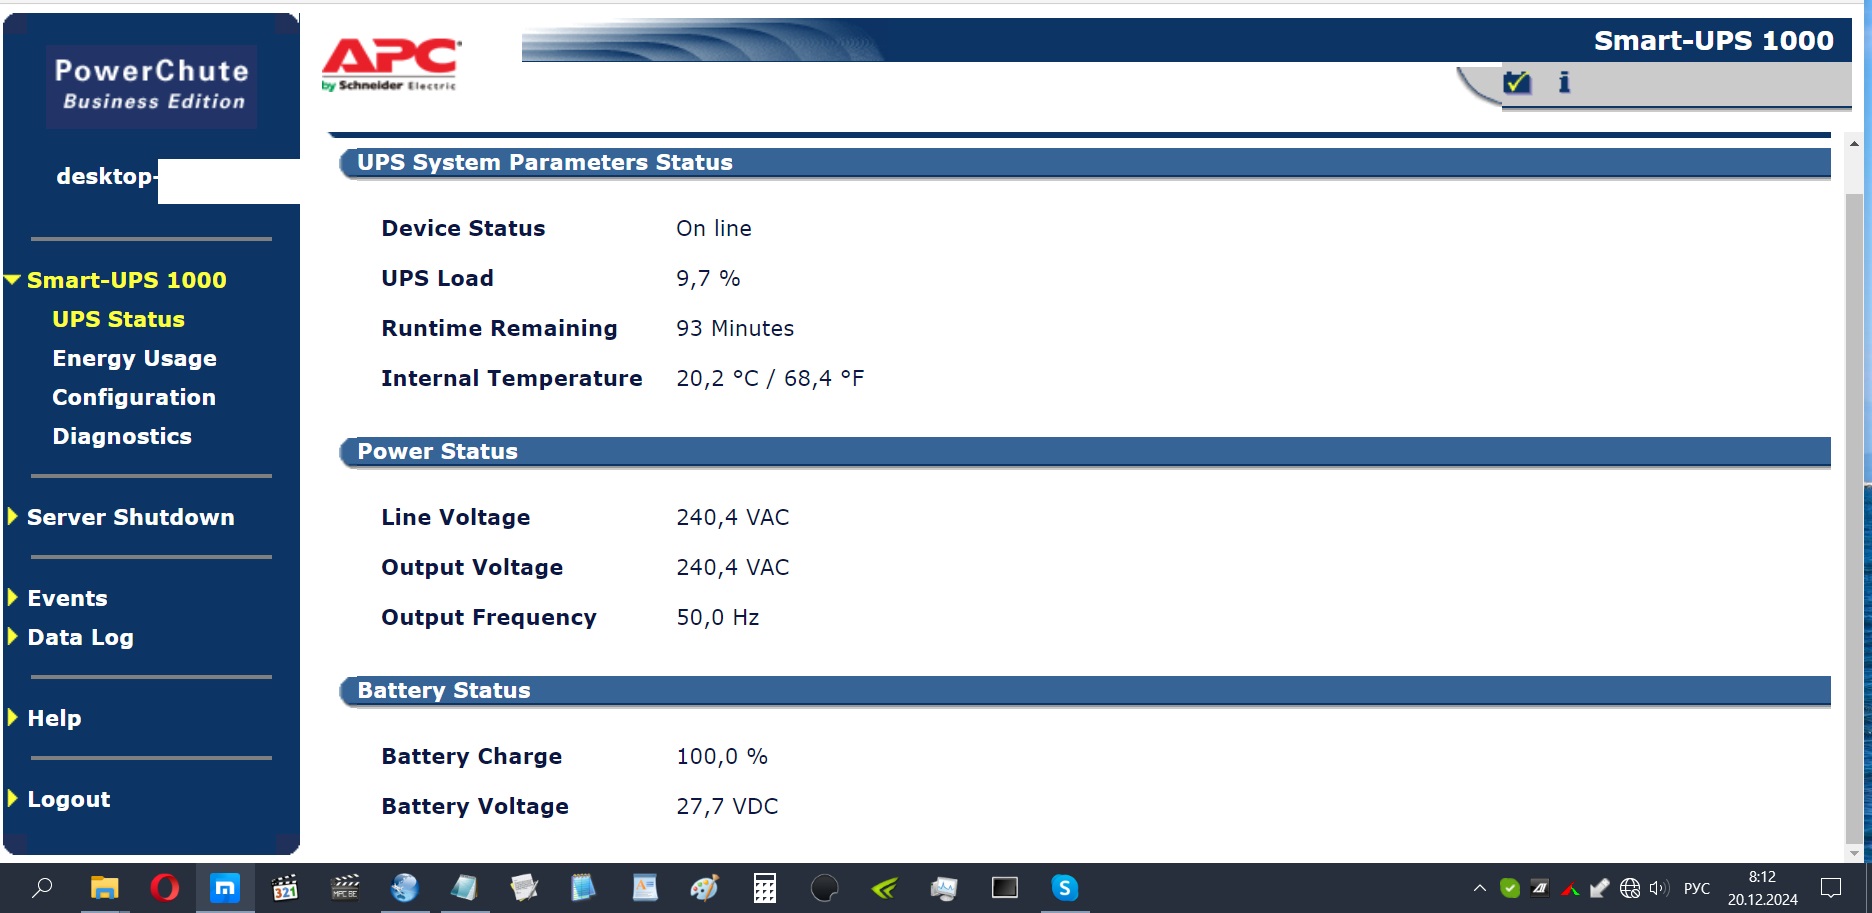Open Skype from the taskbar

[x=1065, y=888]
